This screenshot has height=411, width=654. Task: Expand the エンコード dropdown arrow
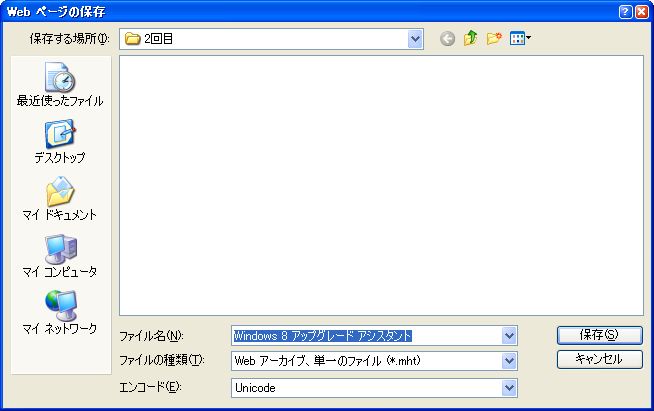click(x=509, y=388)
